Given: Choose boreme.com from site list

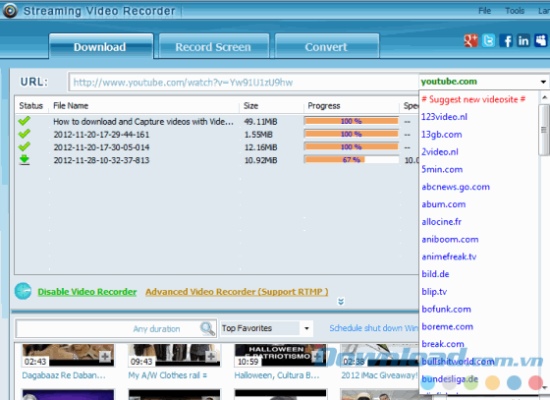Looking at the screenshot, I should click(447, 327).
